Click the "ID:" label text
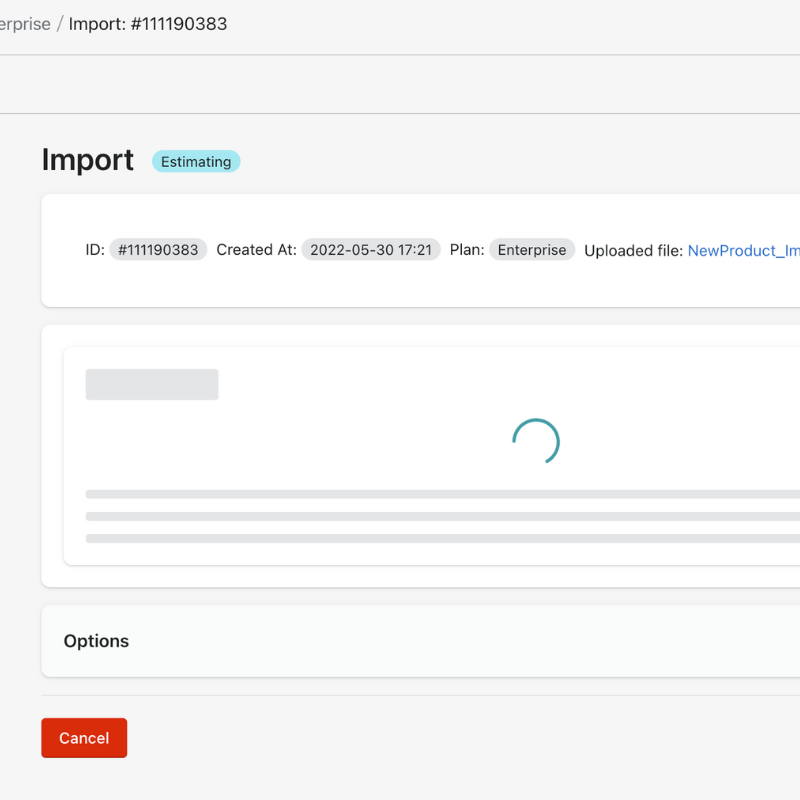 [95, 250]
